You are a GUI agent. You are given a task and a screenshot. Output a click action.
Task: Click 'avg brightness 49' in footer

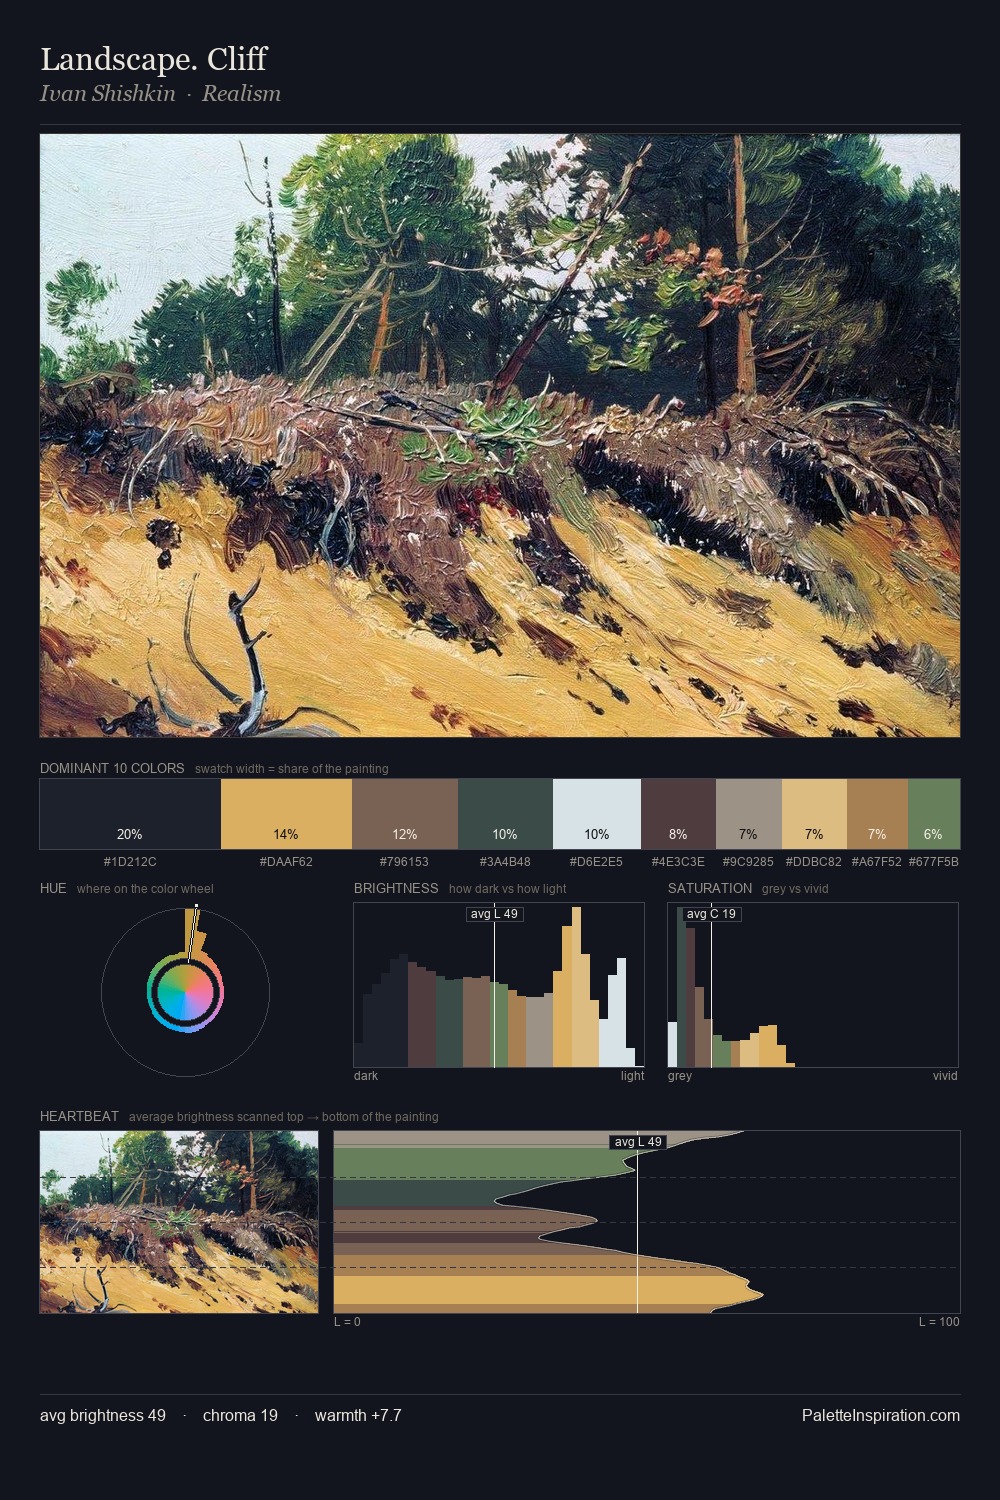(x=103, y=1415)
